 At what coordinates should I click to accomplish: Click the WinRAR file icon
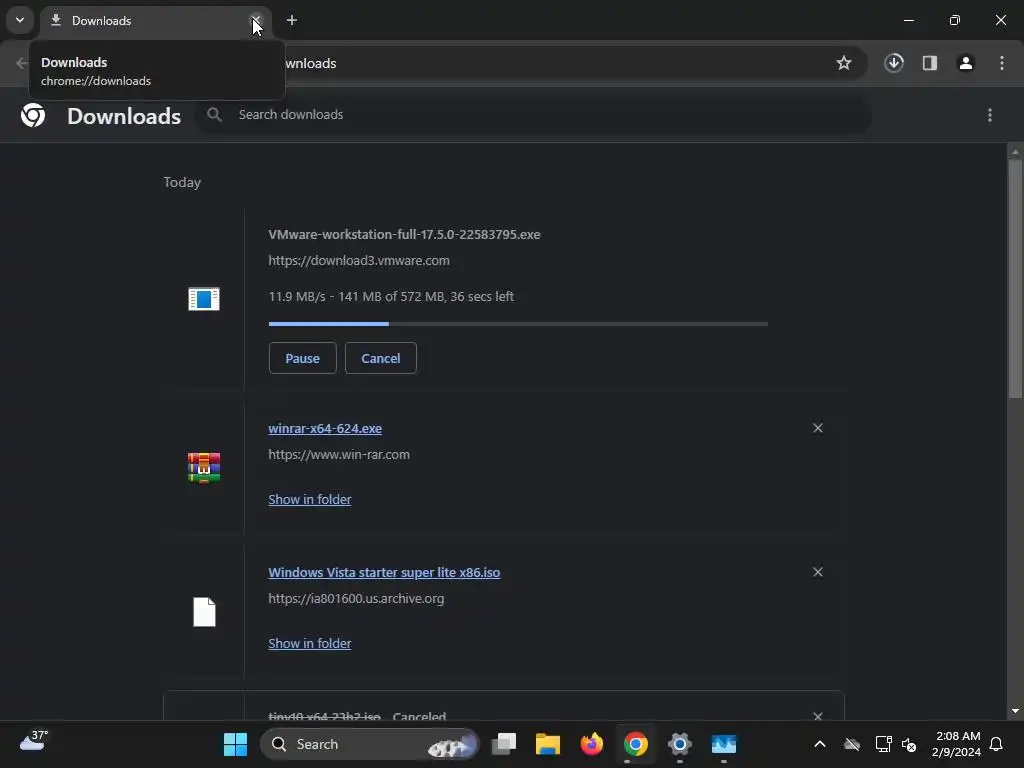pyautogui.click(x=204, y=468)
